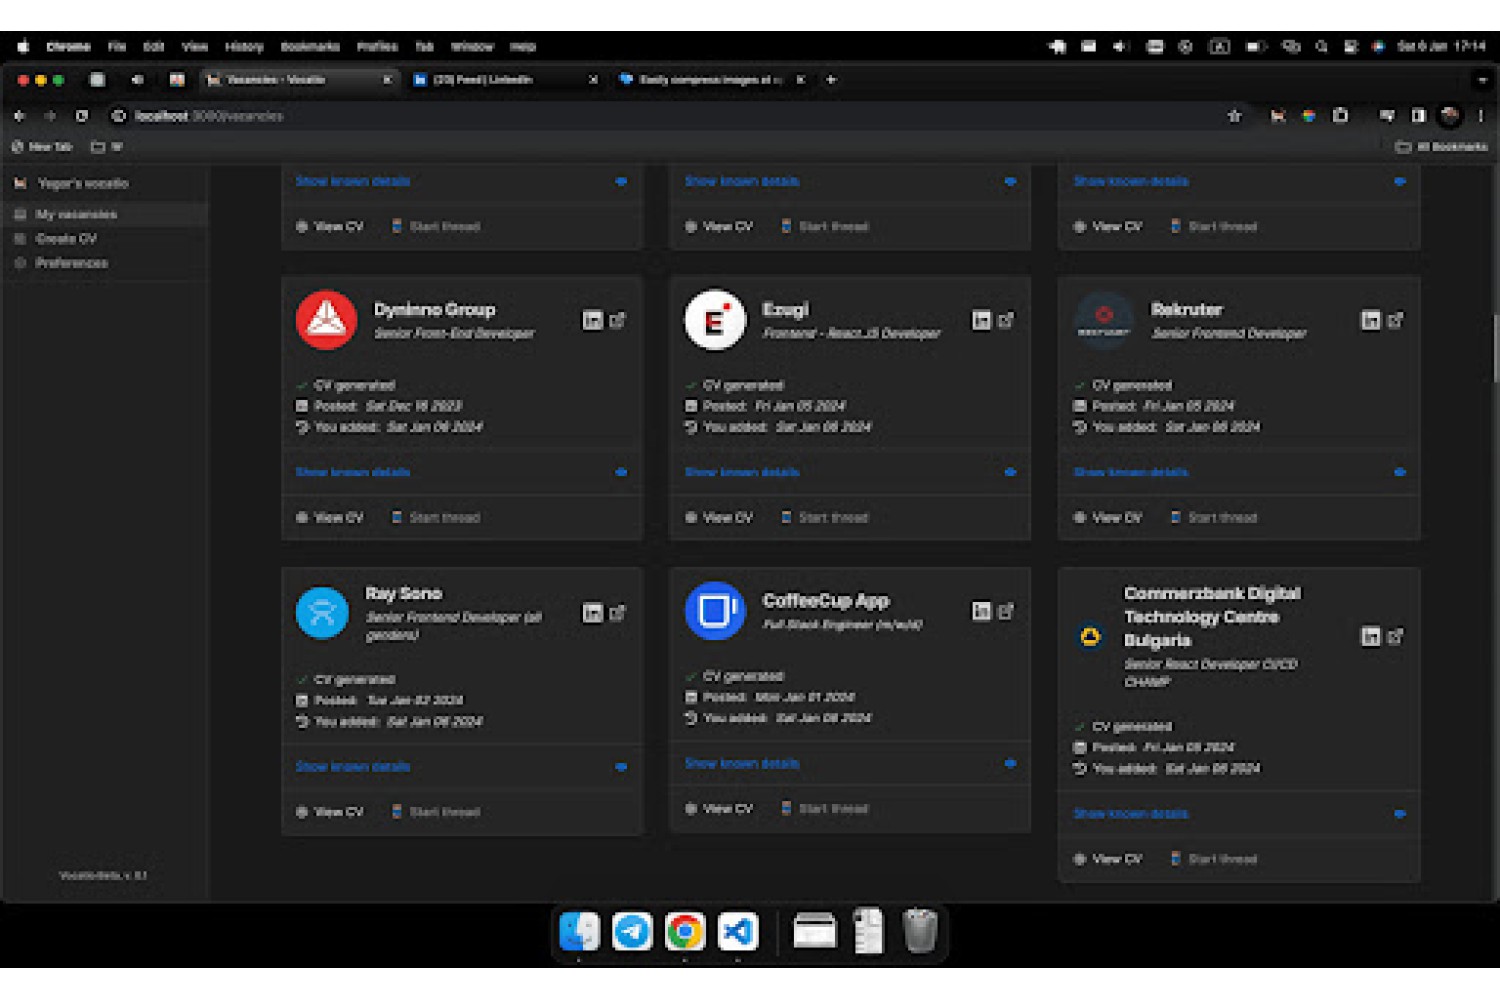Open LinkedIn icon on Rekruter card
1500x1000 pixels.
click(x=1371, y=320)
